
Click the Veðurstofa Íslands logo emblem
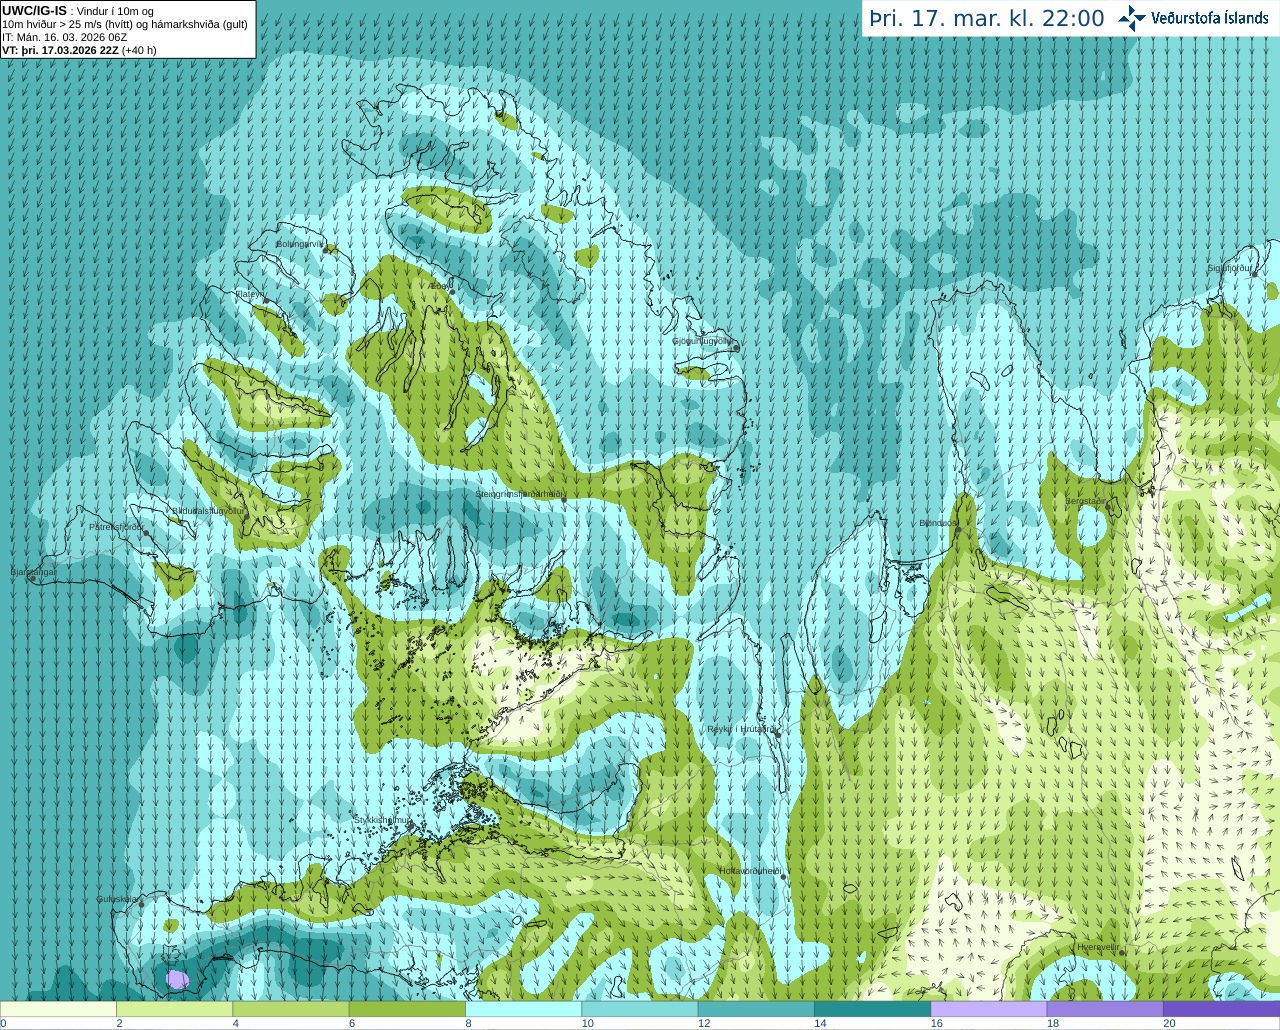(1132, 18)
